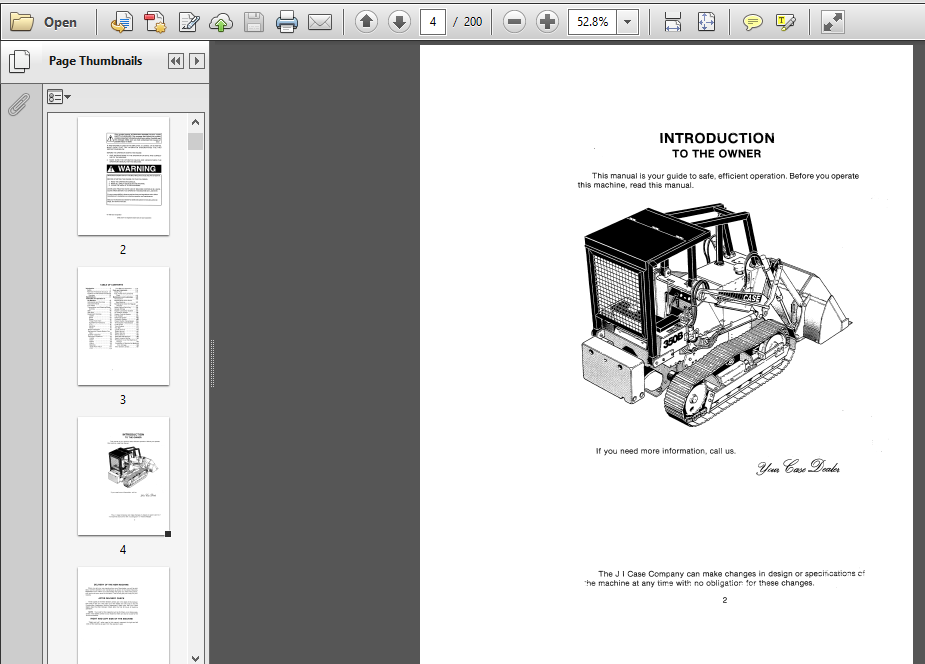Viewport: 925px width, 664px height.
Task: Open the Attachments paperclip panel
Action: 19,104
